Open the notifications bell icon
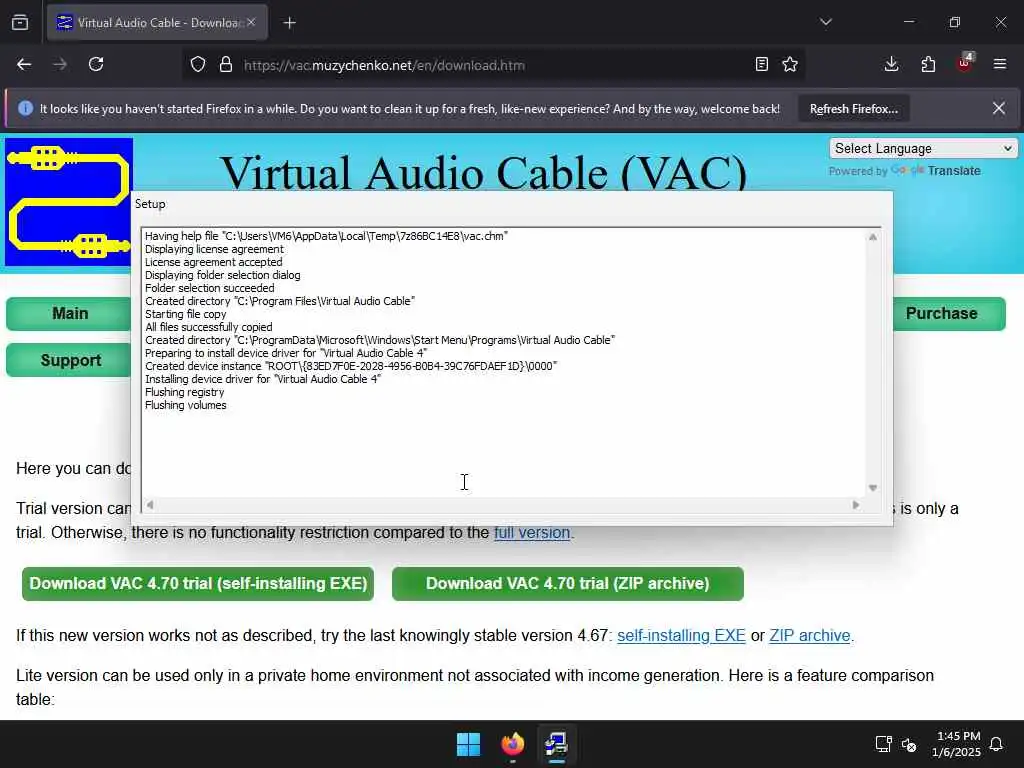The height and width of the screenshot is (768, 1024). 996,744
